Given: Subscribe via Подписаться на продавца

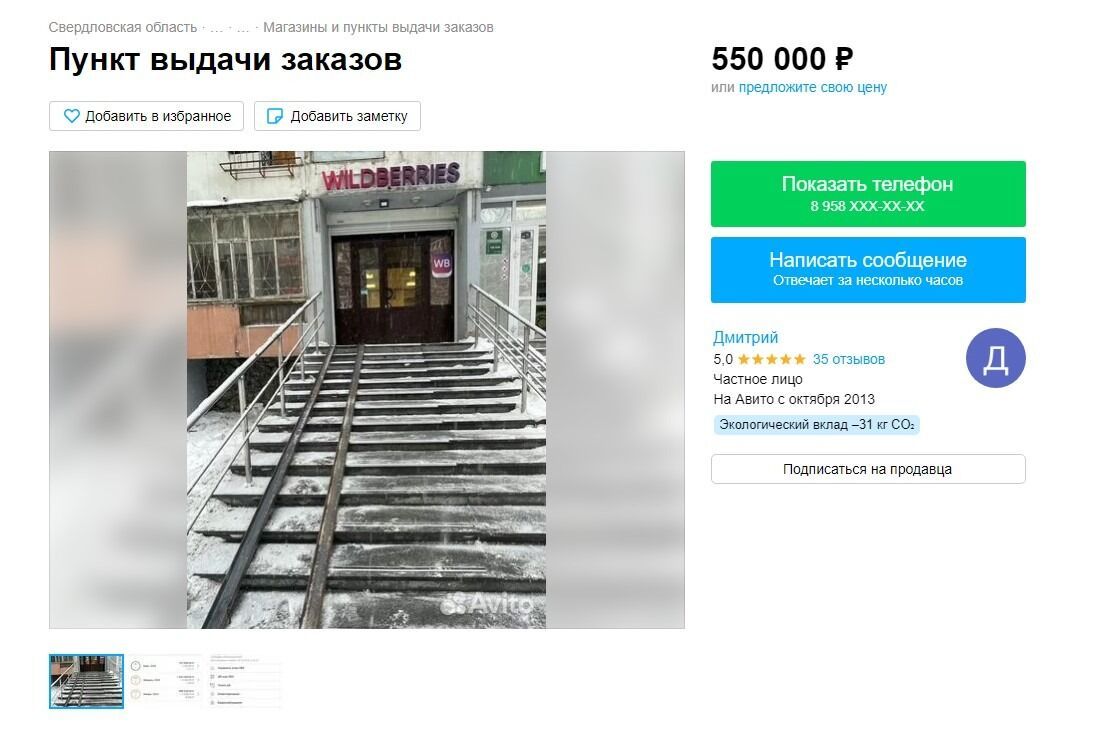Looking at the screenshot, I should [868, 469].
